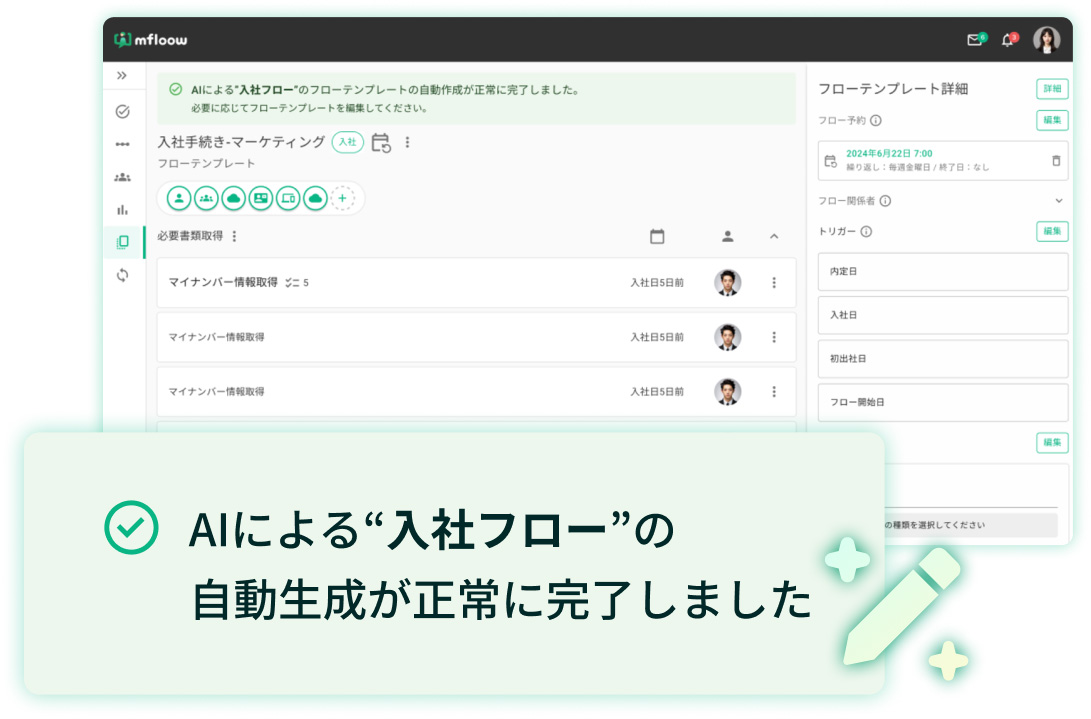Viewport: 1091px width, 719px height.
Task: Select the 内定日 trigger field
Action: (x=943, y=271)
